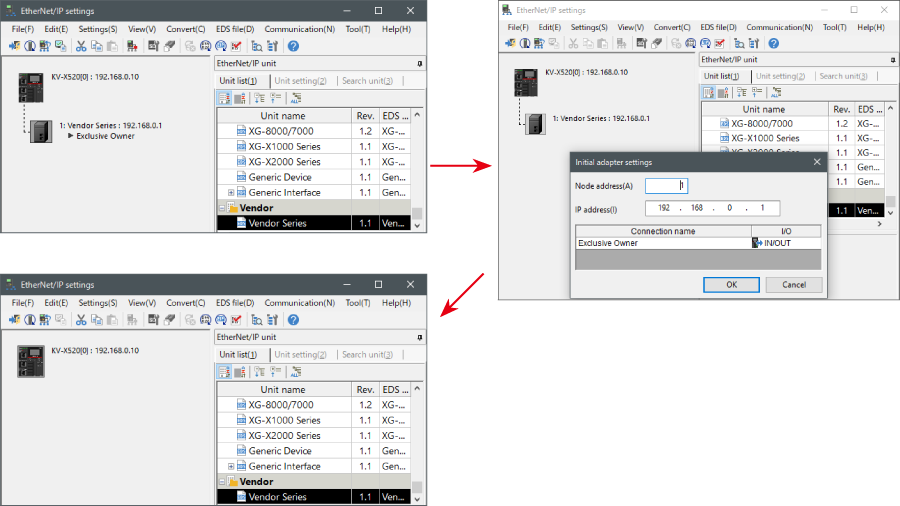This screenshot has width=900, height=506.
Task: Click the Vendor Series adapter icon in top-left window
Action: (x=41, y=130)
